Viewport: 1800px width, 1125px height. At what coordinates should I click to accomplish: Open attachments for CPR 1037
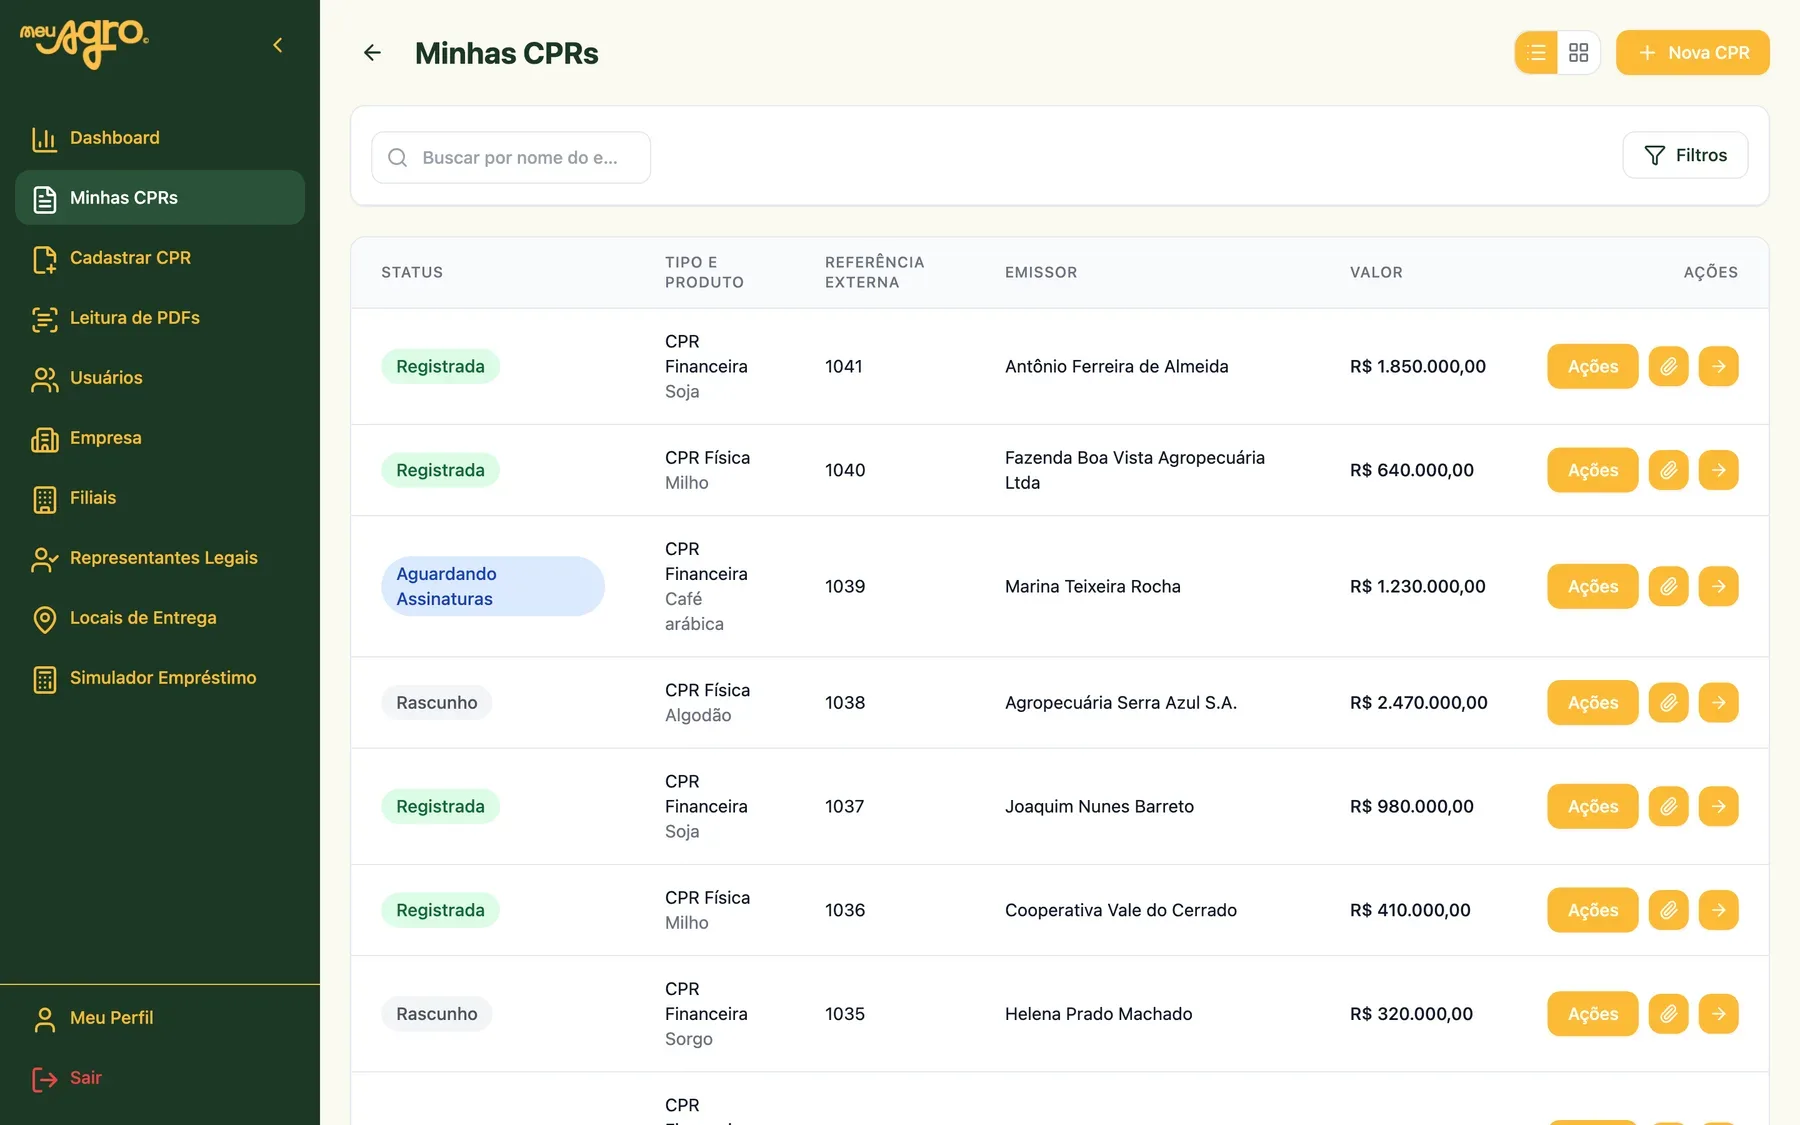(x=1669, y=806)
